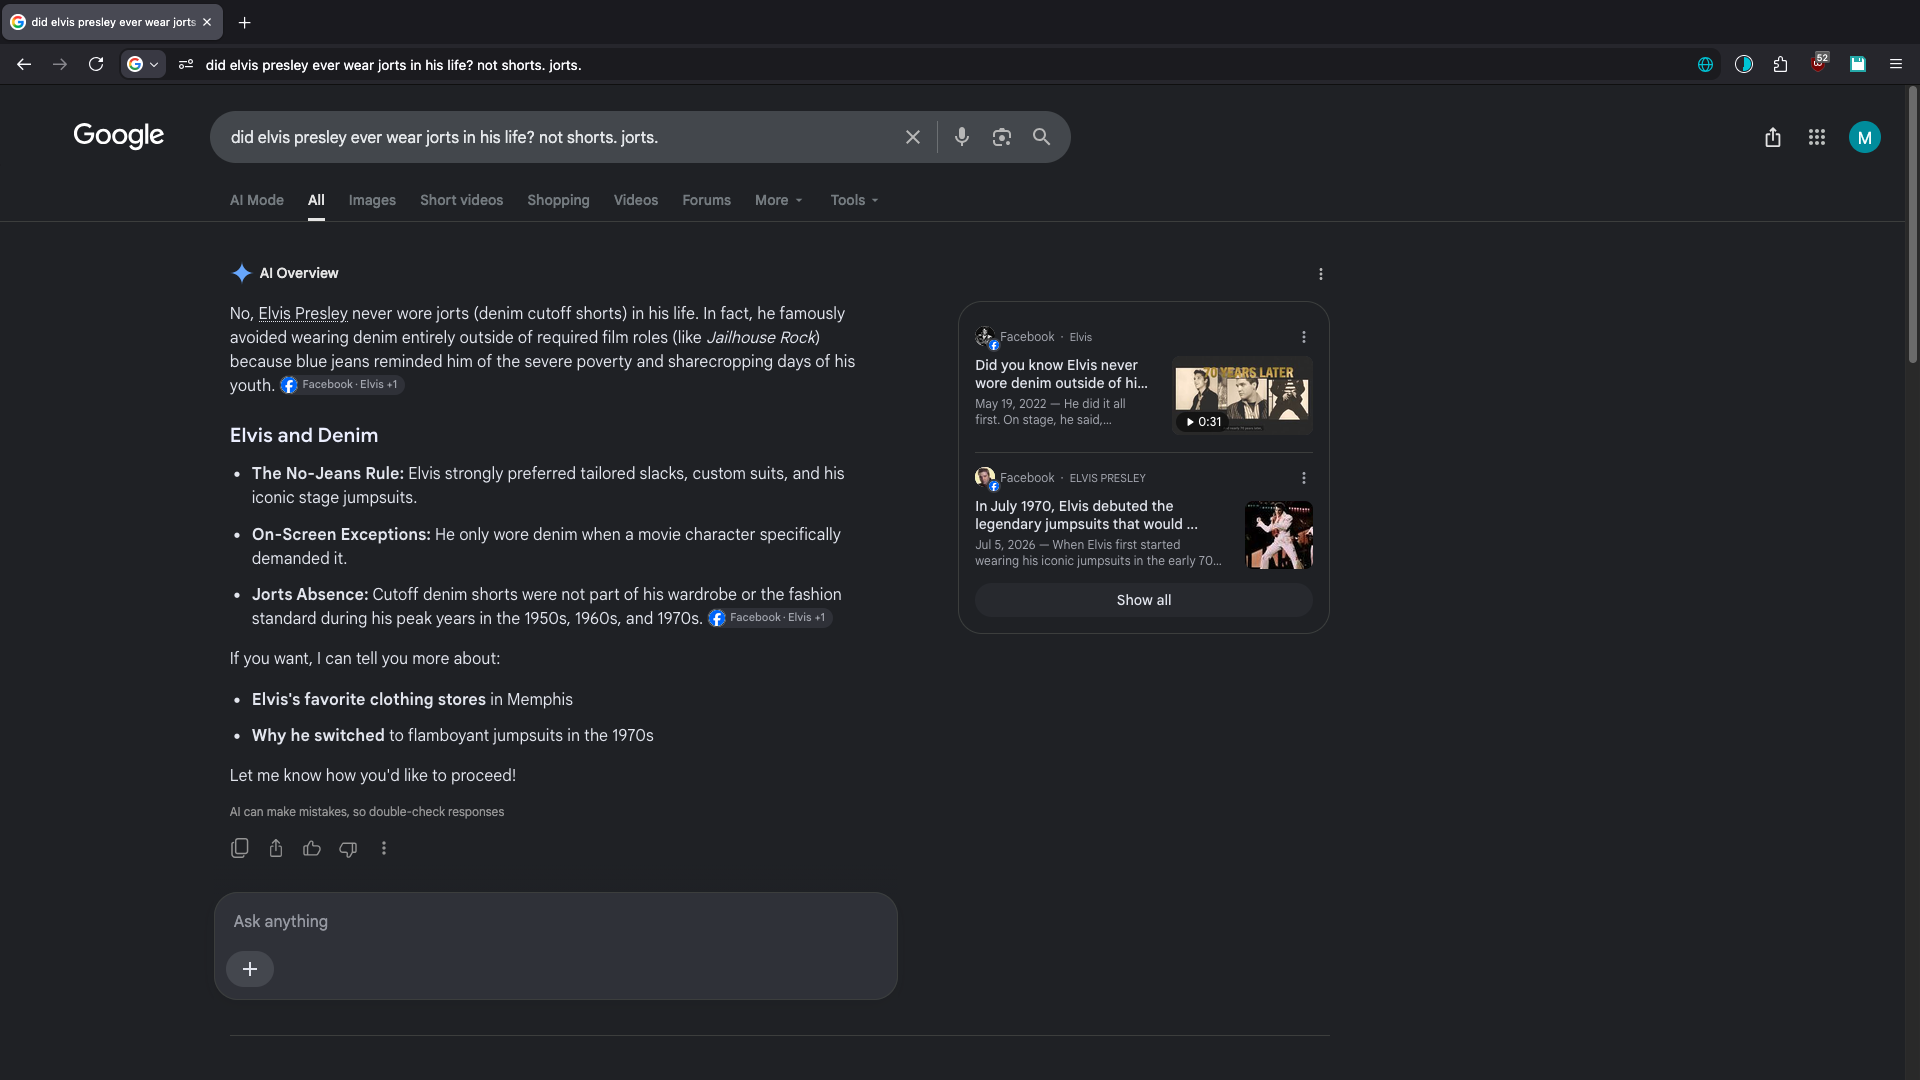Viewport: 1920px width, 1080px height.
Task: Open options for the first Facebook source card
Action: coord(1303,337)
